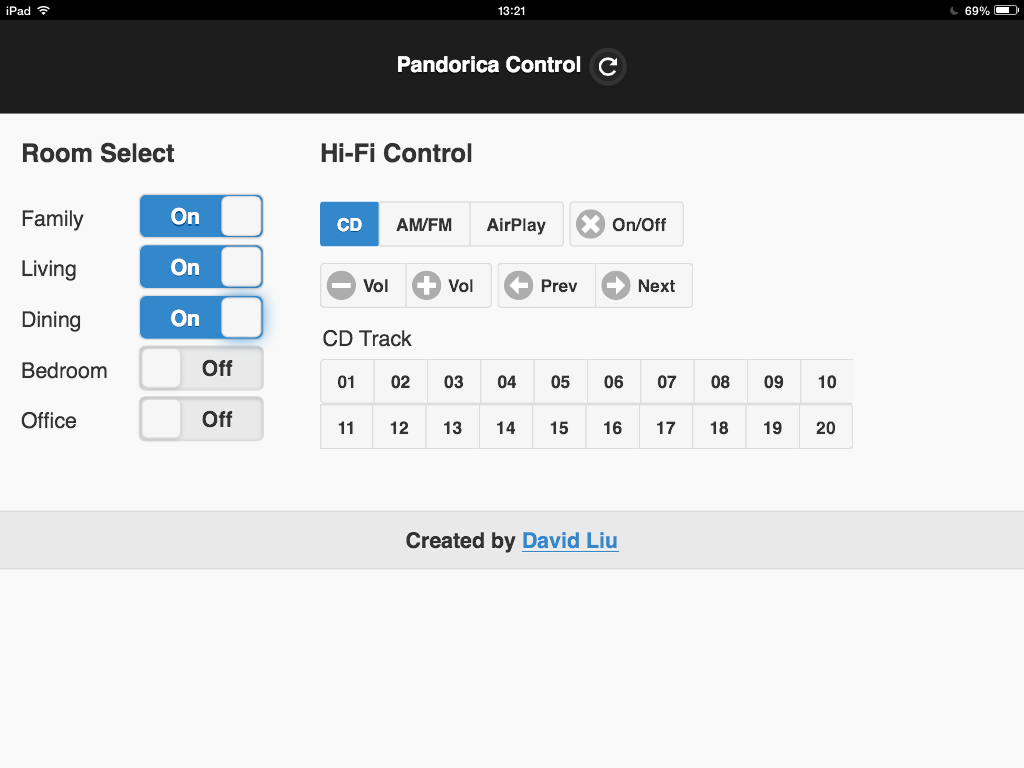
Task: Click the plus Vol icon to raise volume
Action: pyautogui.click(x=426, y=285)
